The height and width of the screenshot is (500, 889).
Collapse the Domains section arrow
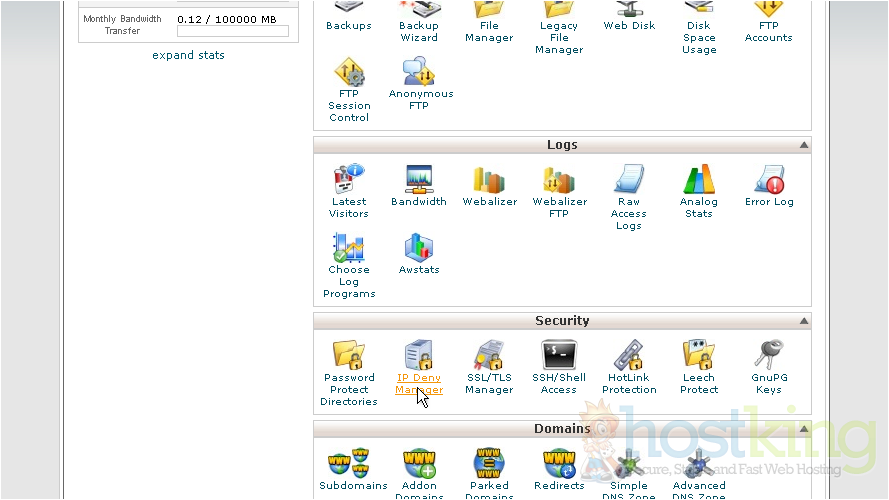(803, 430)
